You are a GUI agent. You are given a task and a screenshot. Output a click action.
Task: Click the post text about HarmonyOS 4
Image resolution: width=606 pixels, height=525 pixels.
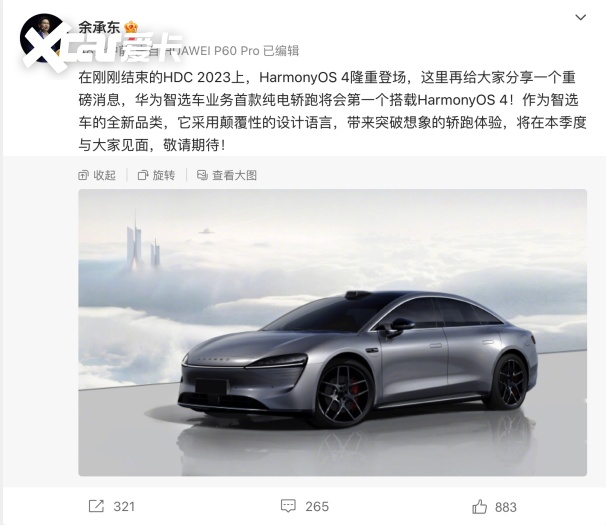tap(332, 111)
